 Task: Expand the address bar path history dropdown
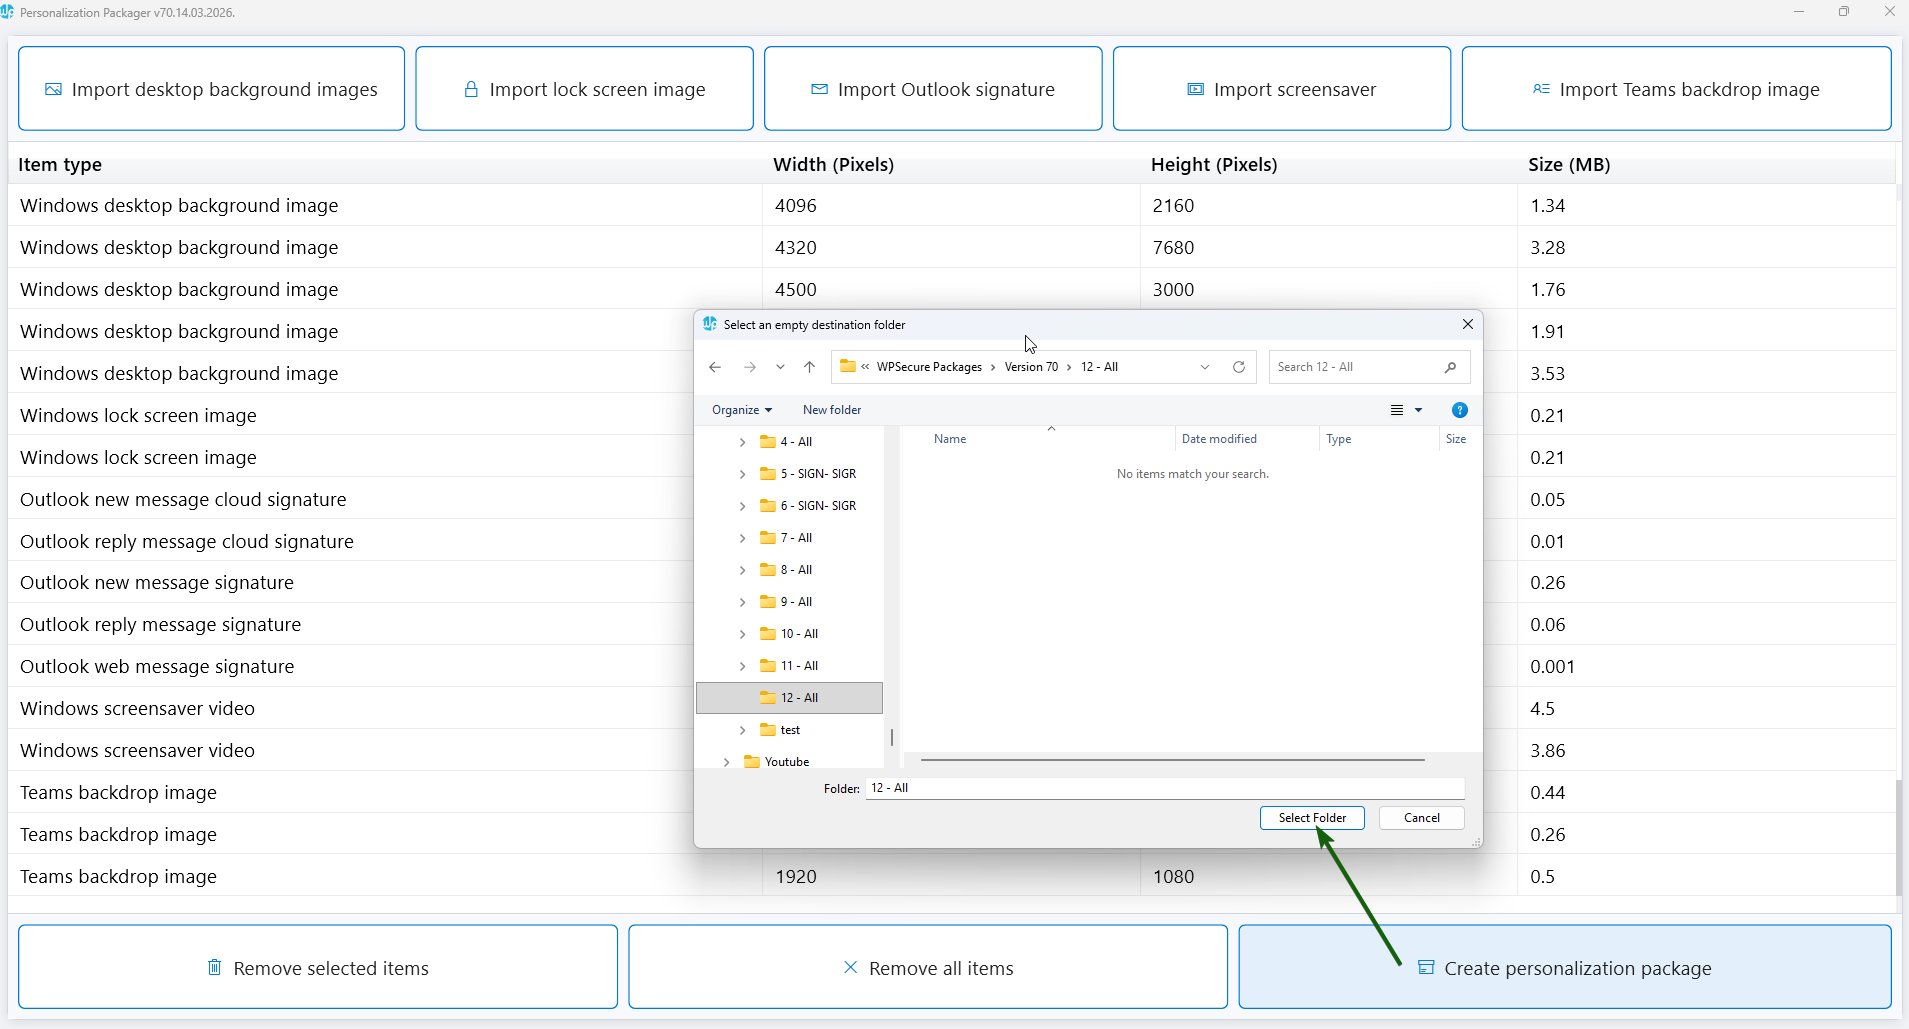coord(1205,367)
